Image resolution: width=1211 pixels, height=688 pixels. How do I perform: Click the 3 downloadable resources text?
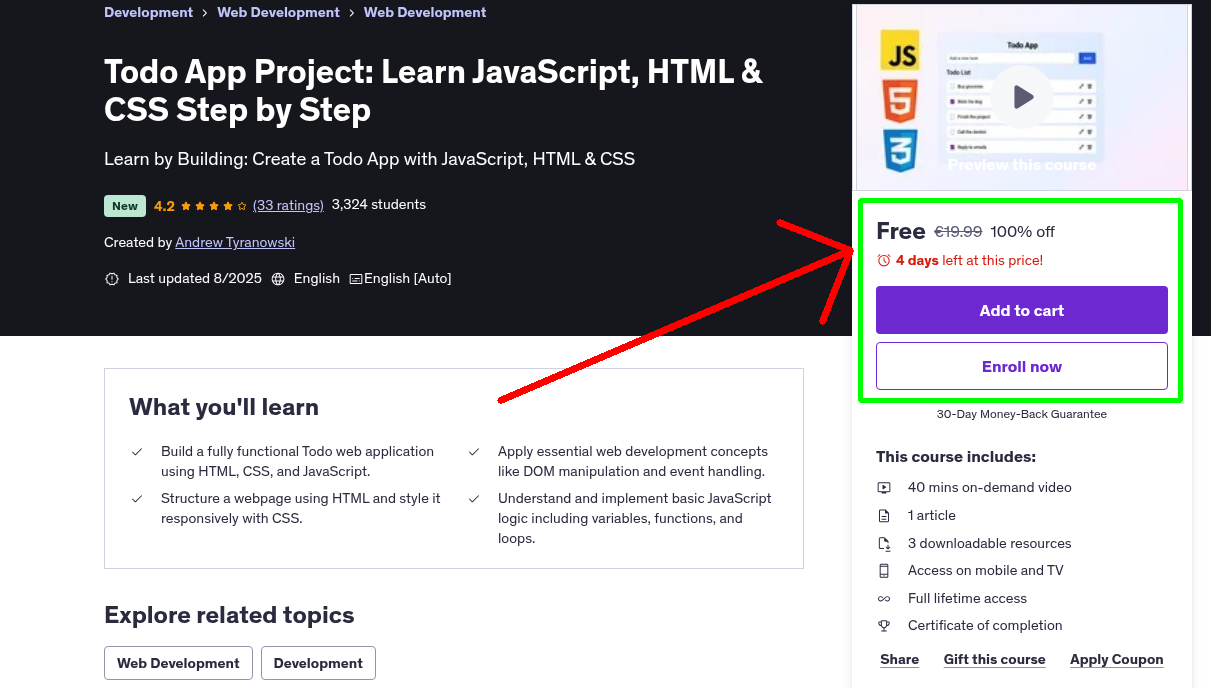(x=990, y=544)
